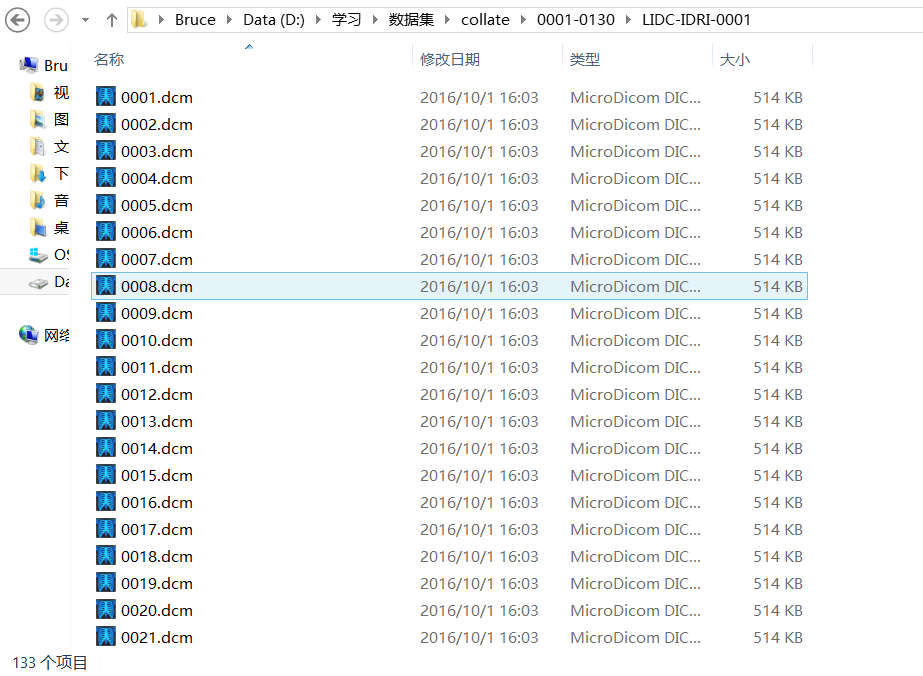Viewport: 923px width, 676px height.
Task: Click the type cell of 0010.dcm
Action: (x=636, y=341)
